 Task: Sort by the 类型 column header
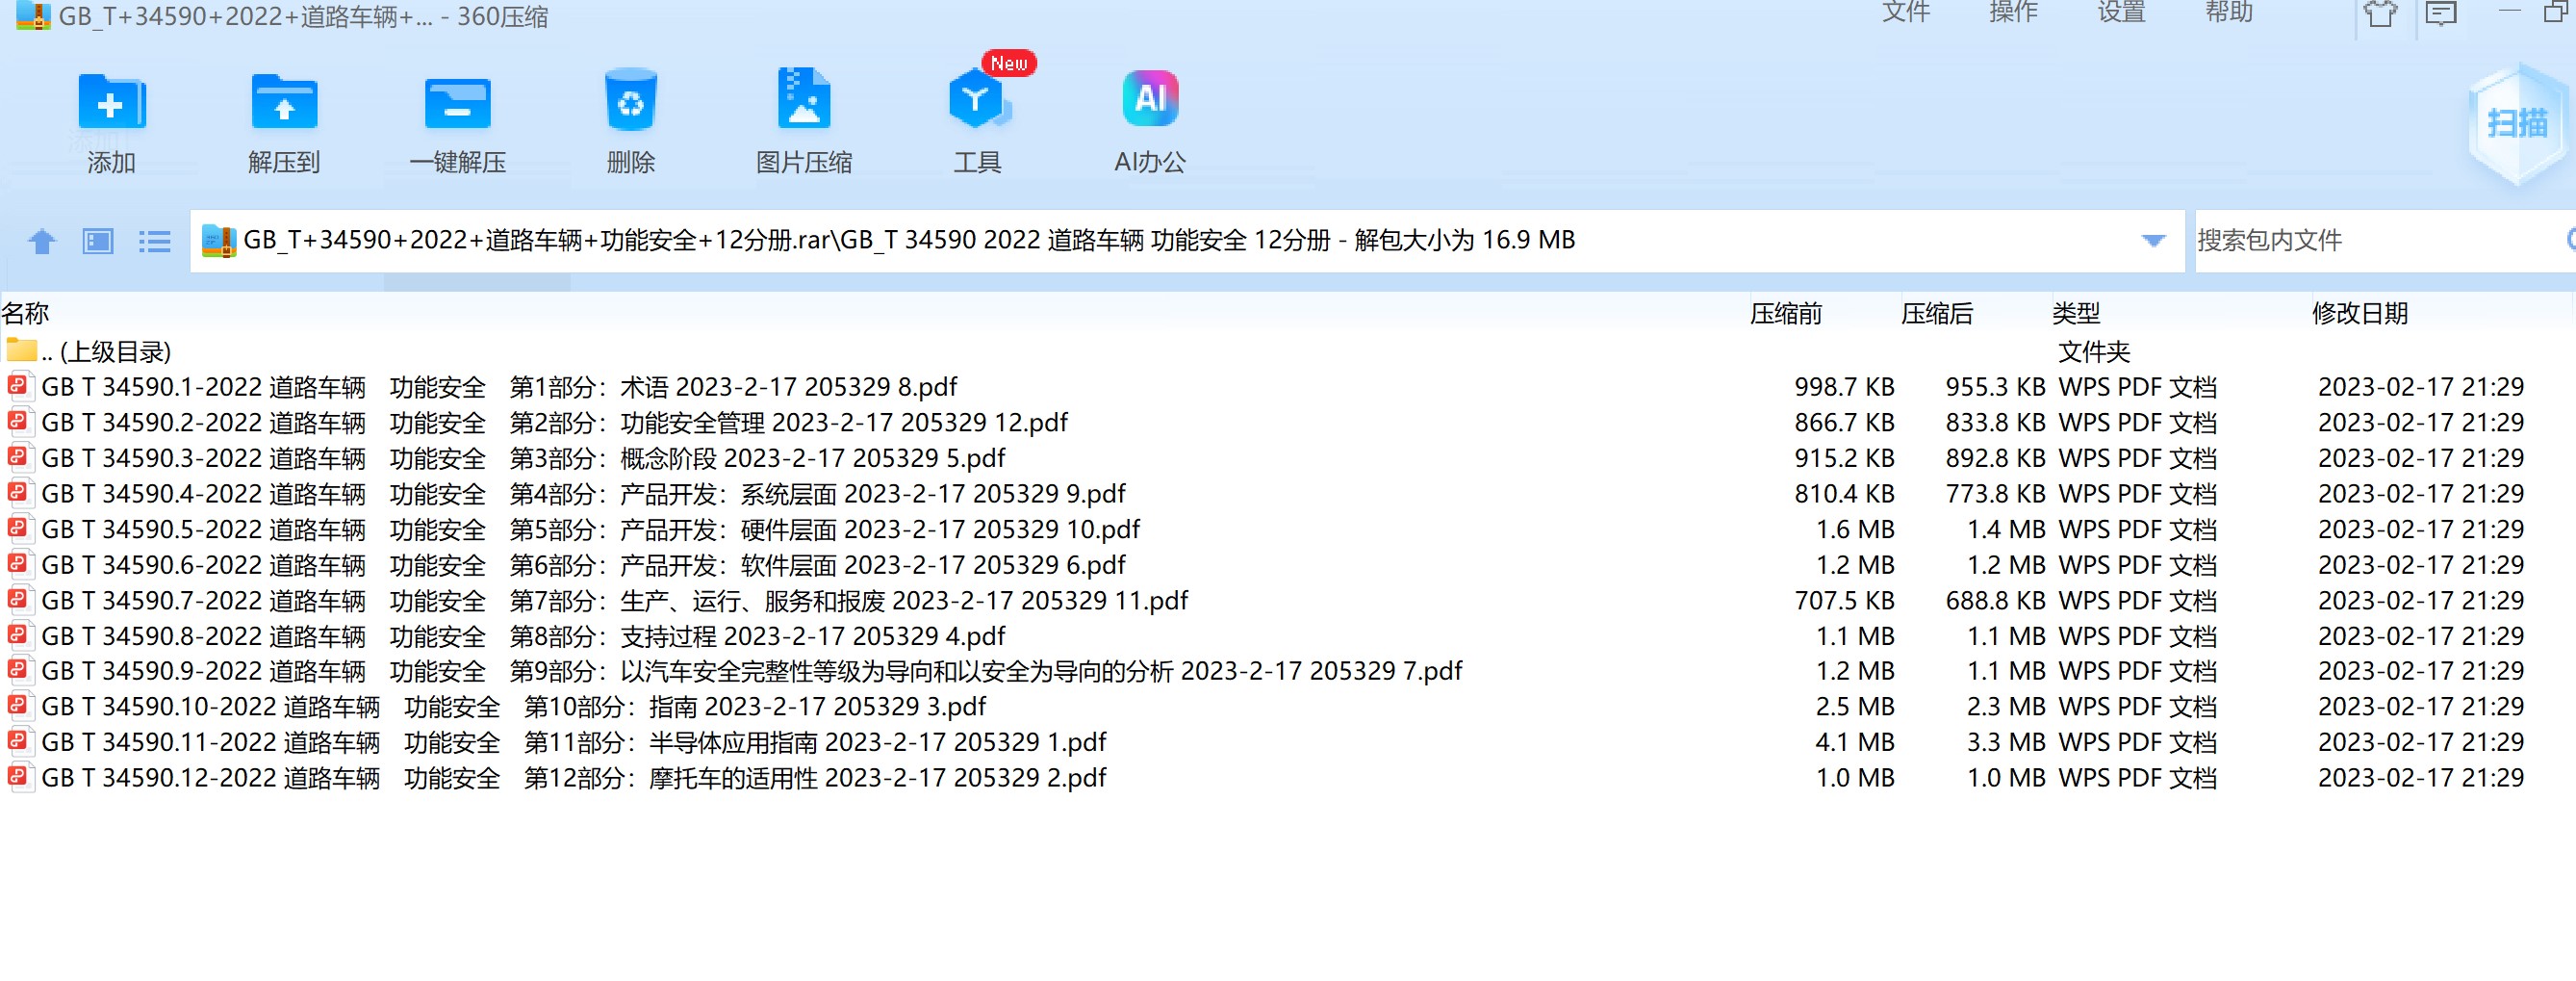[x=2076, y=314]
